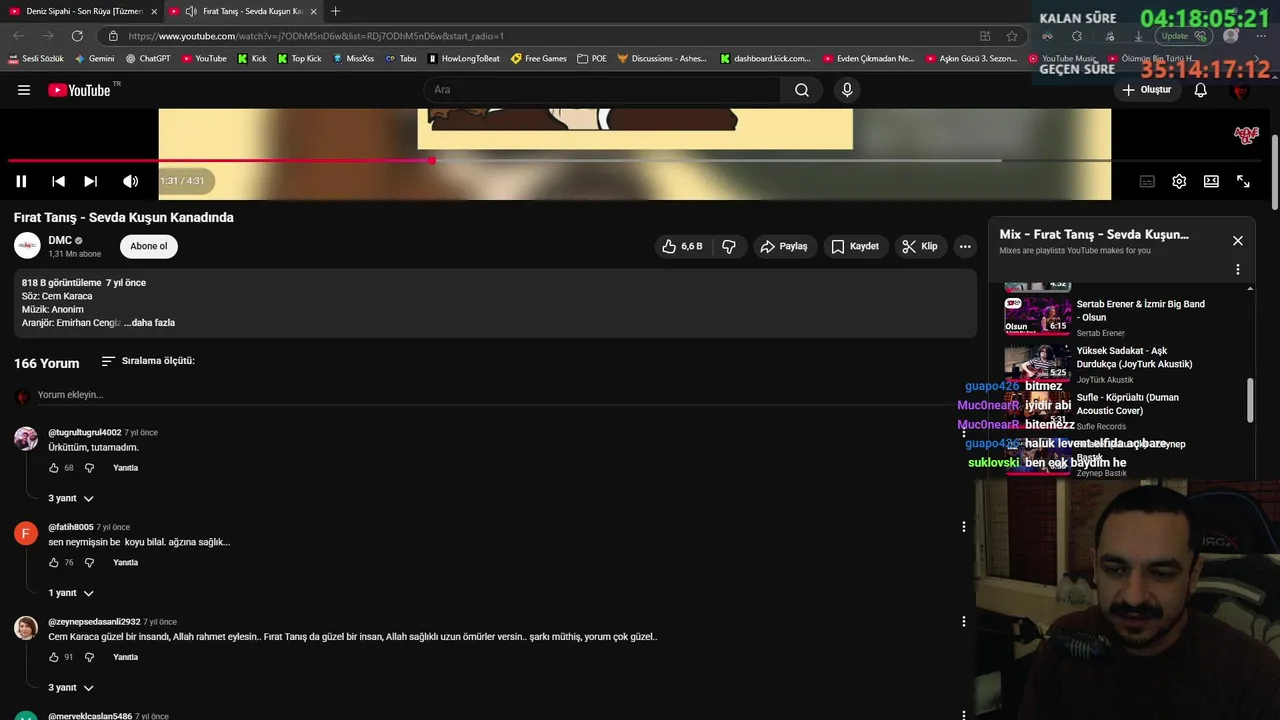This screenshot has width=1280, height=720.
Task: Expand 3 yanıt under tugrultugrul4002's comment
Action: pos(71,498)
